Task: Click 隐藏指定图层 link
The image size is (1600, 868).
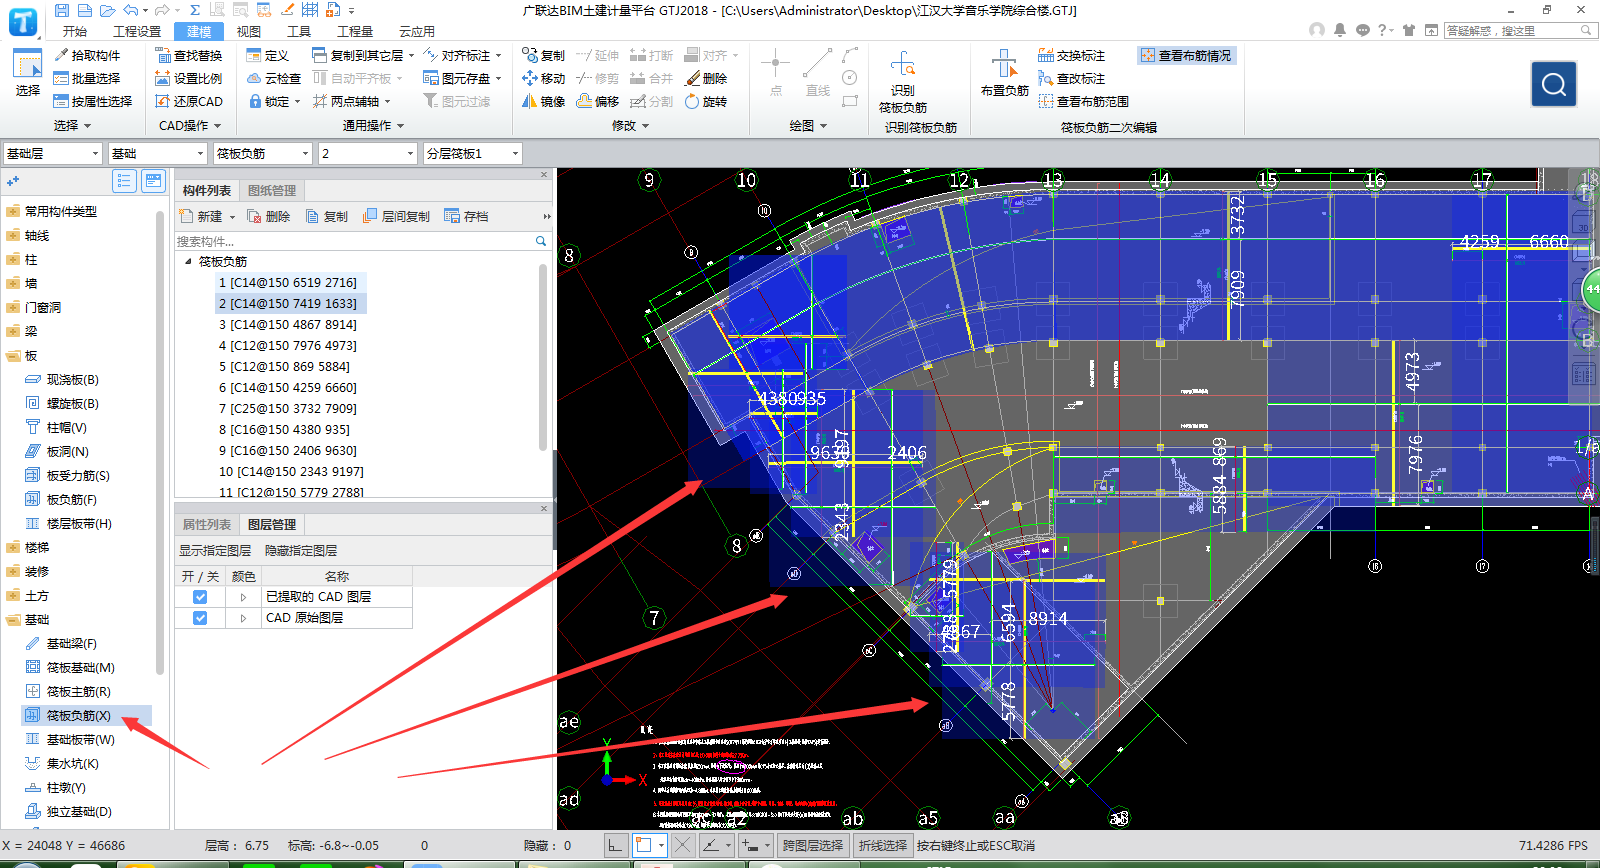Action: 301,550
